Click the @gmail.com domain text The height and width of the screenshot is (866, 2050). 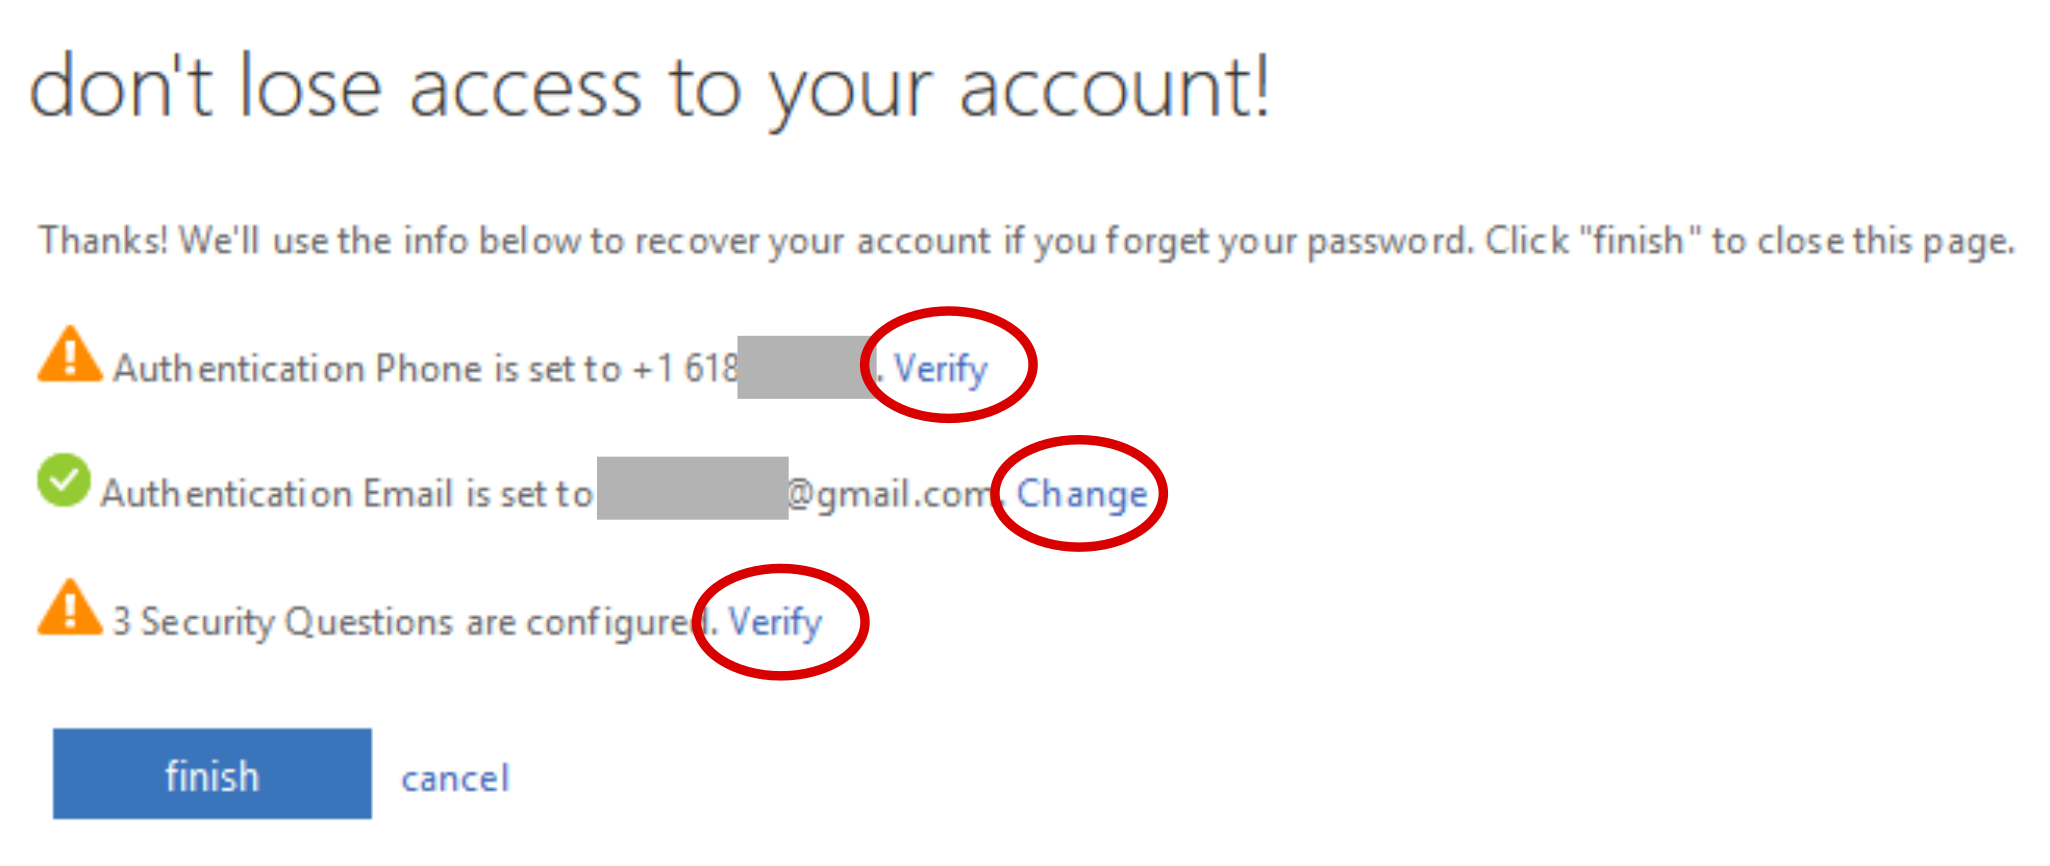click(888, 494)
